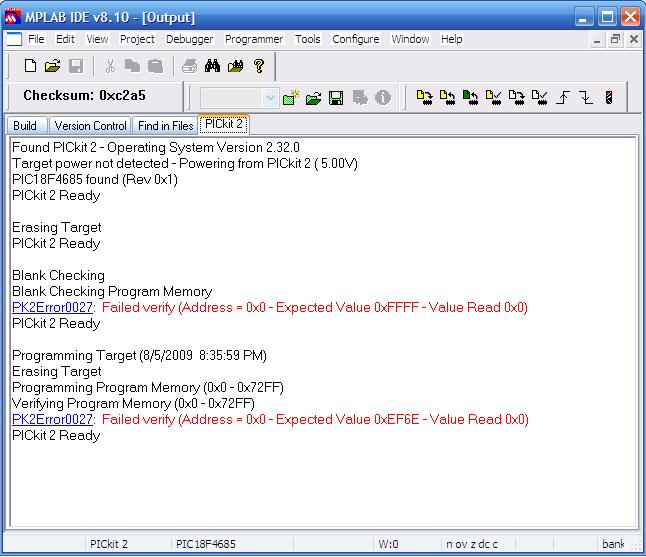
Task: Switch to the Version Control tab
Action: click(x=90, y=126)
